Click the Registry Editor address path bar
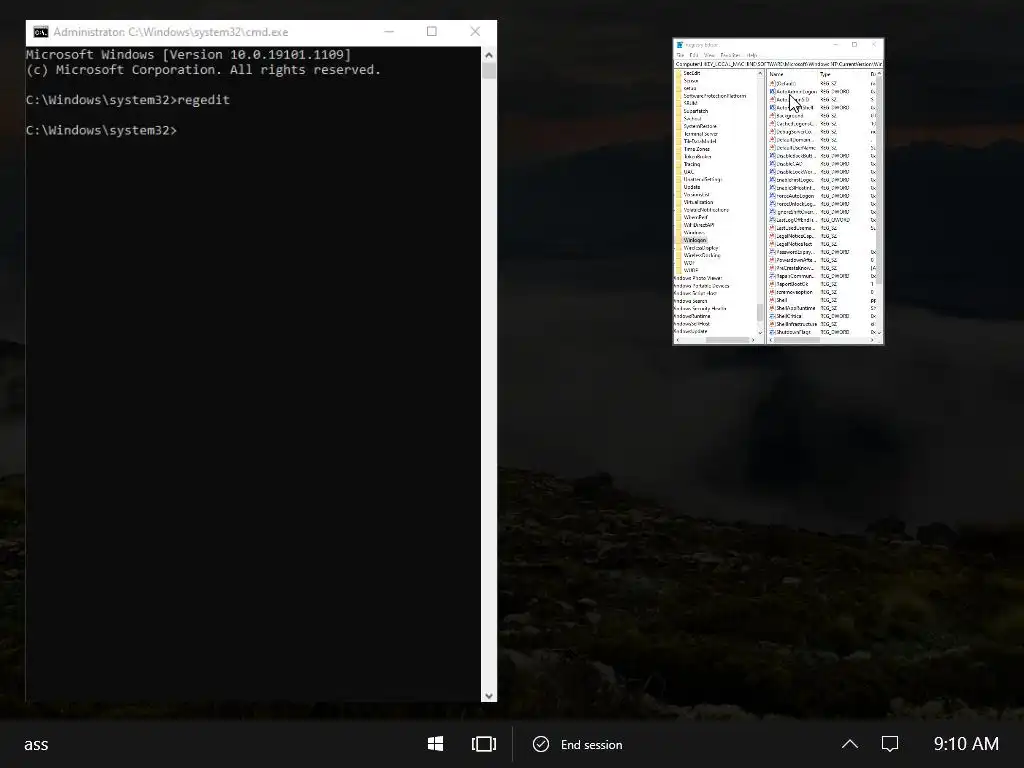Screen dimensions: 1024x768 (778, 64)
